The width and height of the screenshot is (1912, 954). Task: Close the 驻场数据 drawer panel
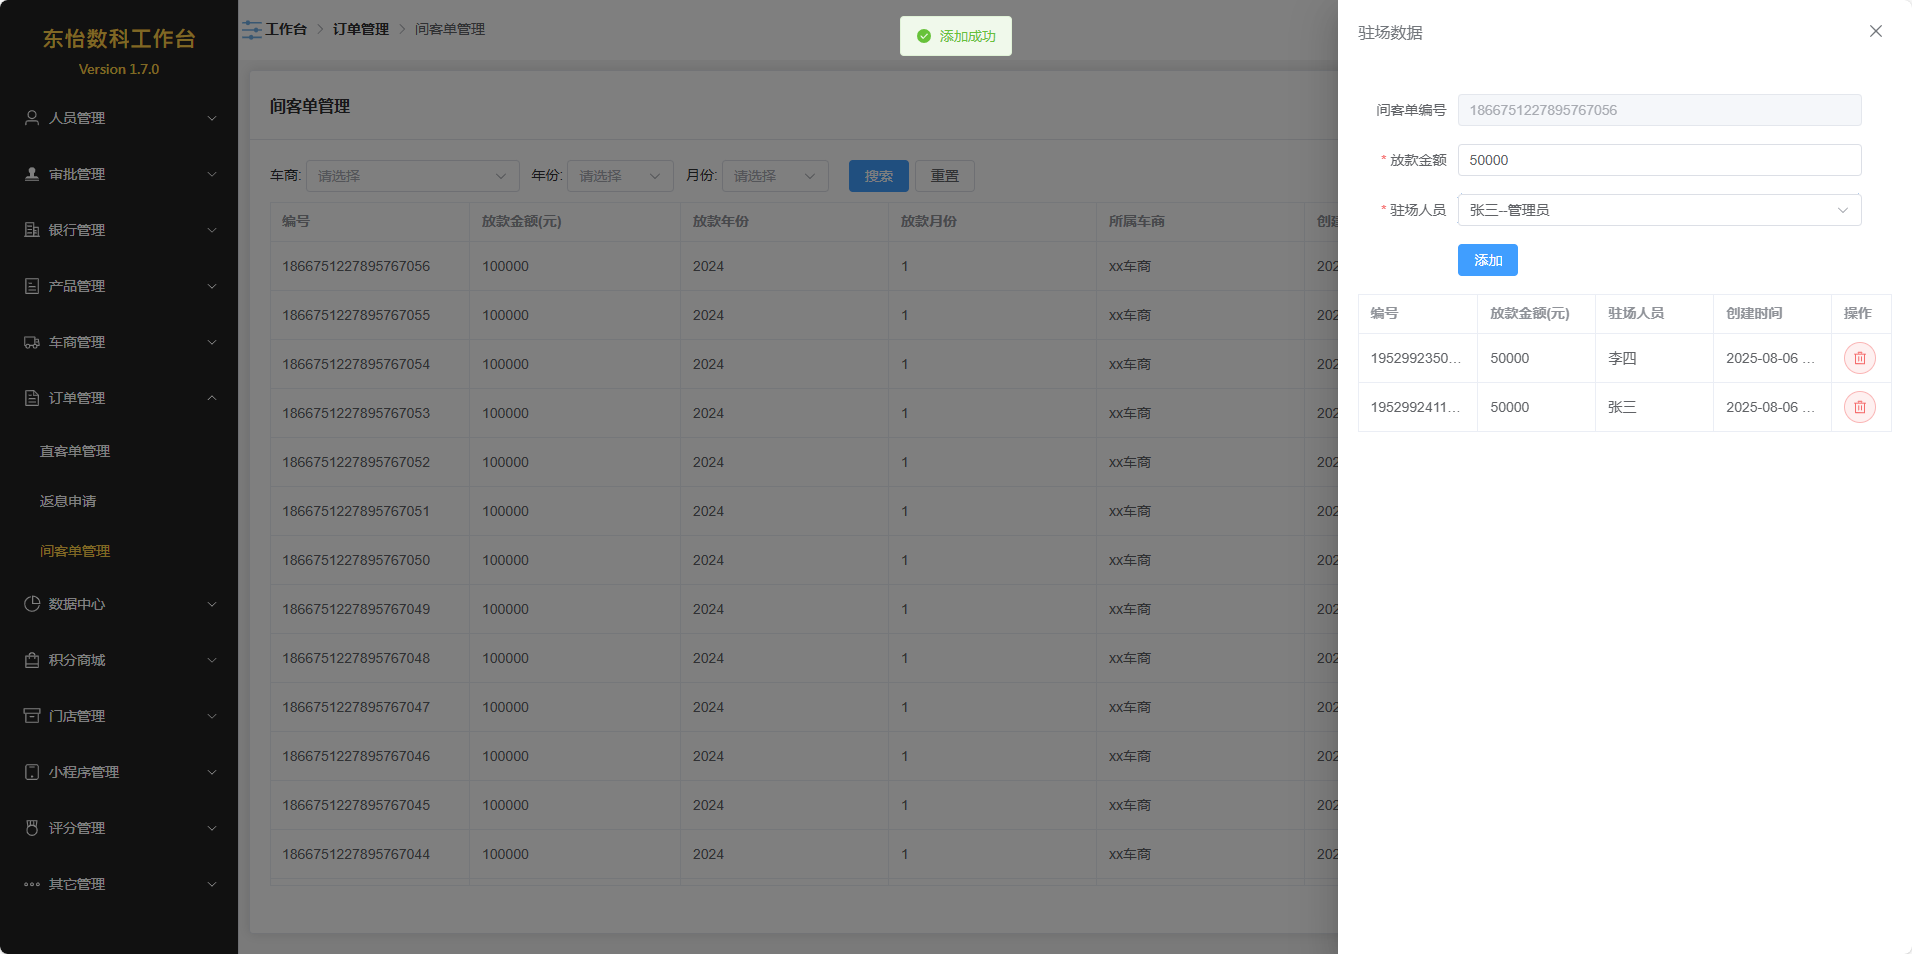click(x=1875, y=31)
